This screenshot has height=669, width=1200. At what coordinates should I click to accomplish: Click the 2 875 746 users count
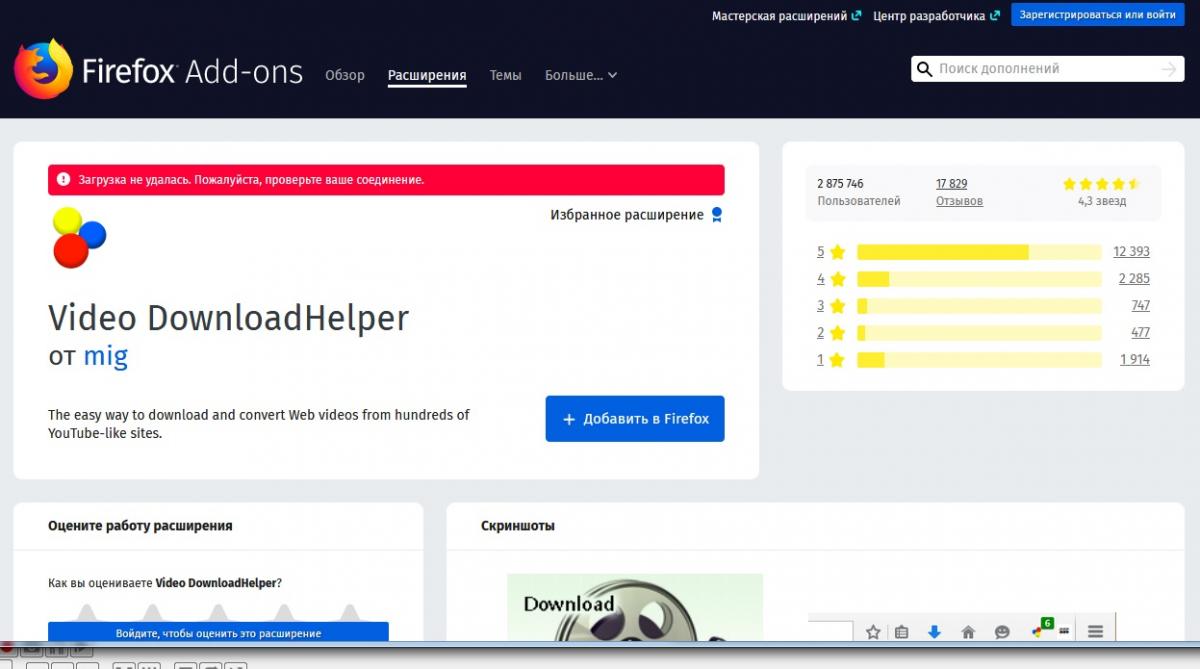[x=840, y=184]
